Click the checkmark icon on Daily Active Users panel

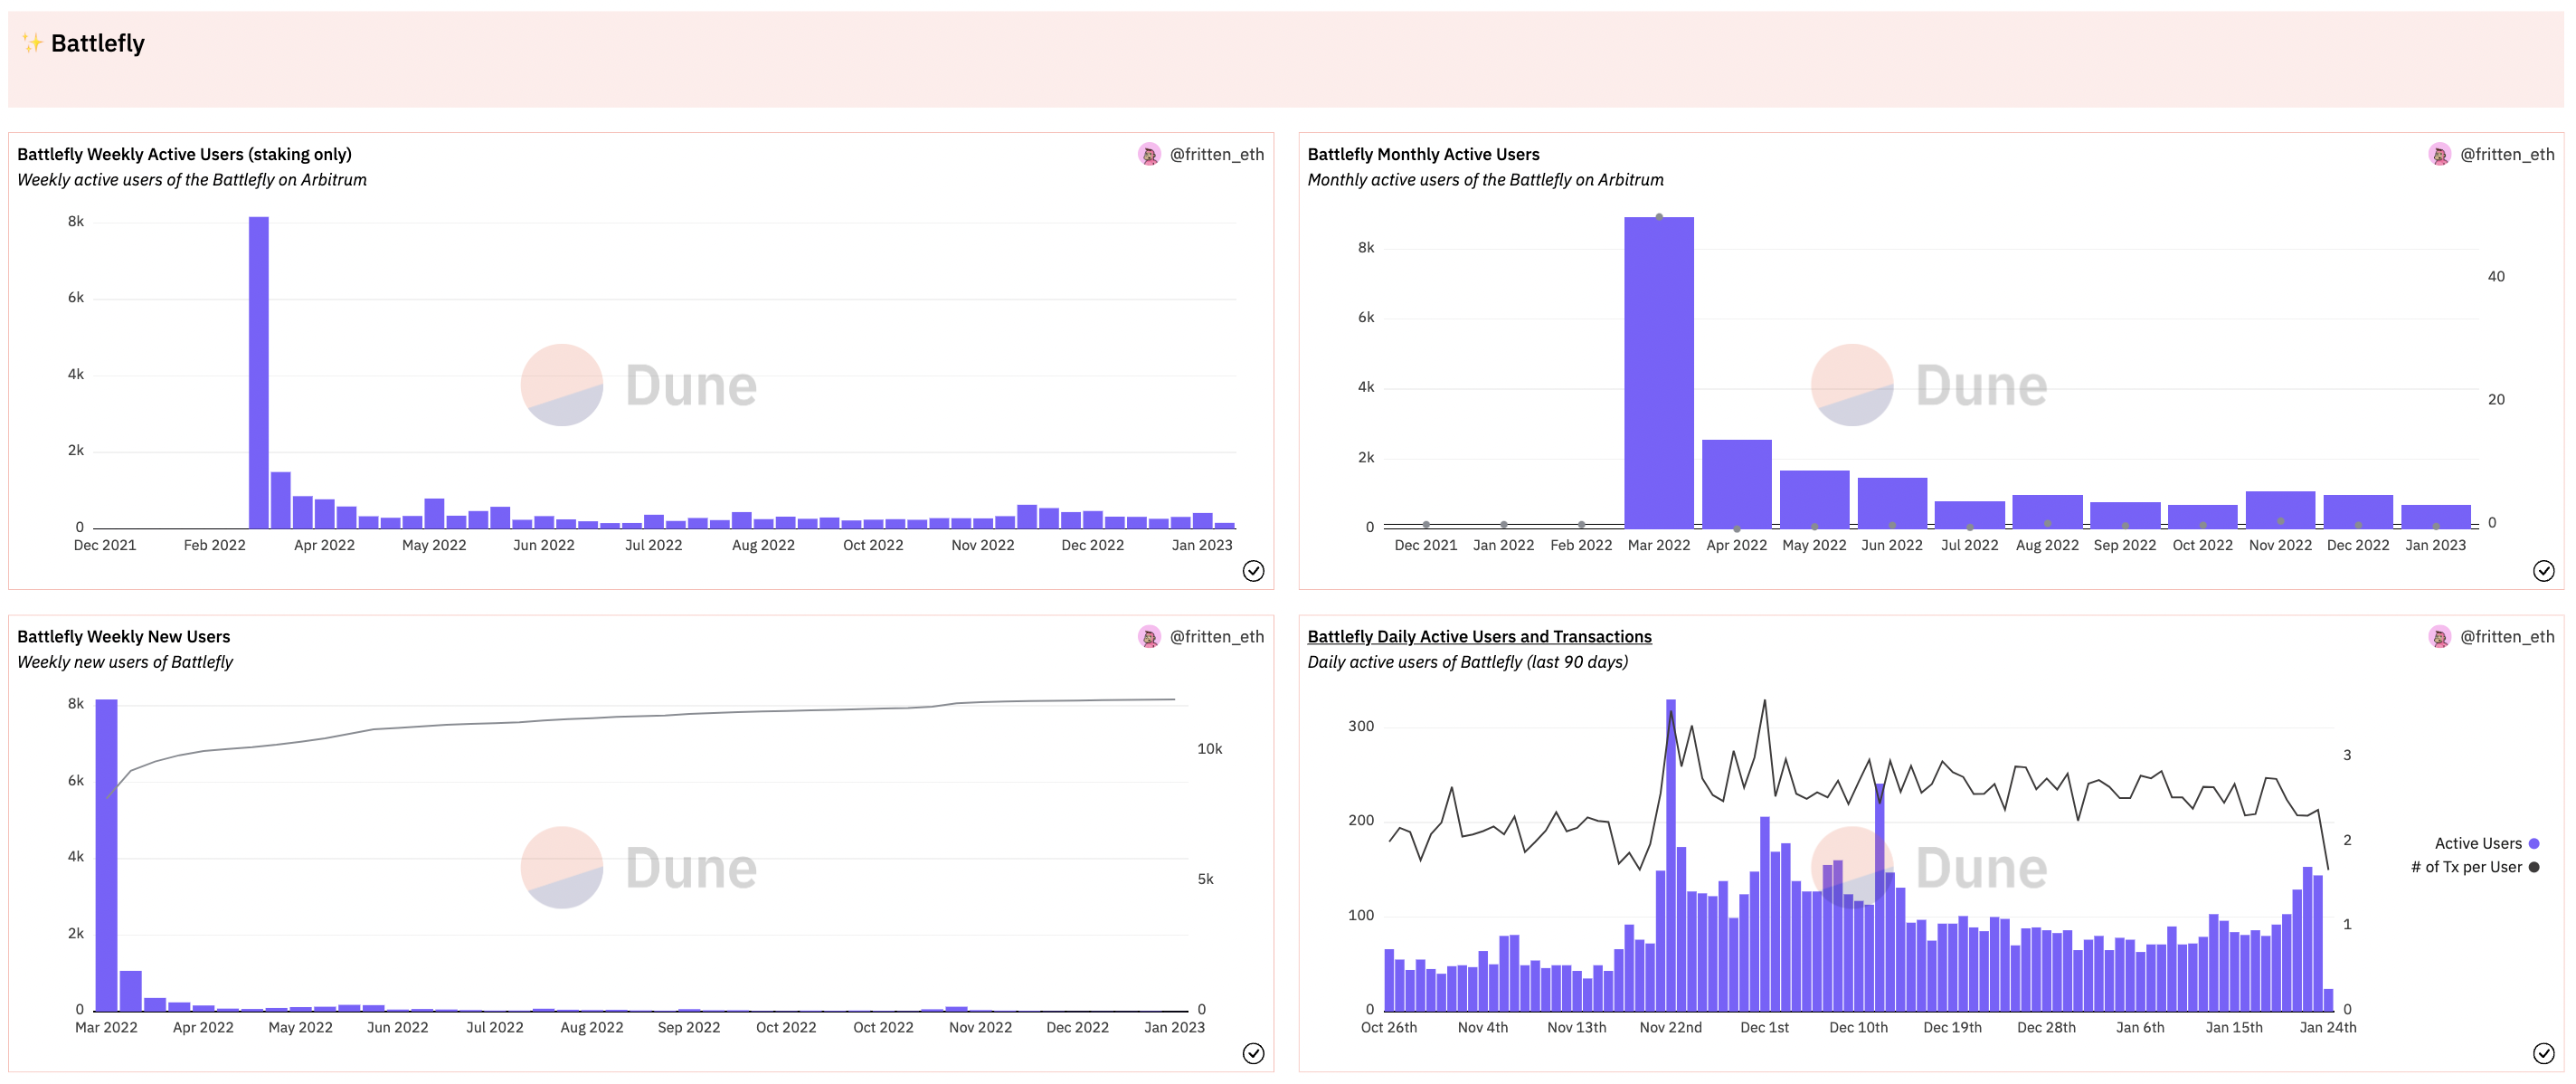[2543, 1053]
